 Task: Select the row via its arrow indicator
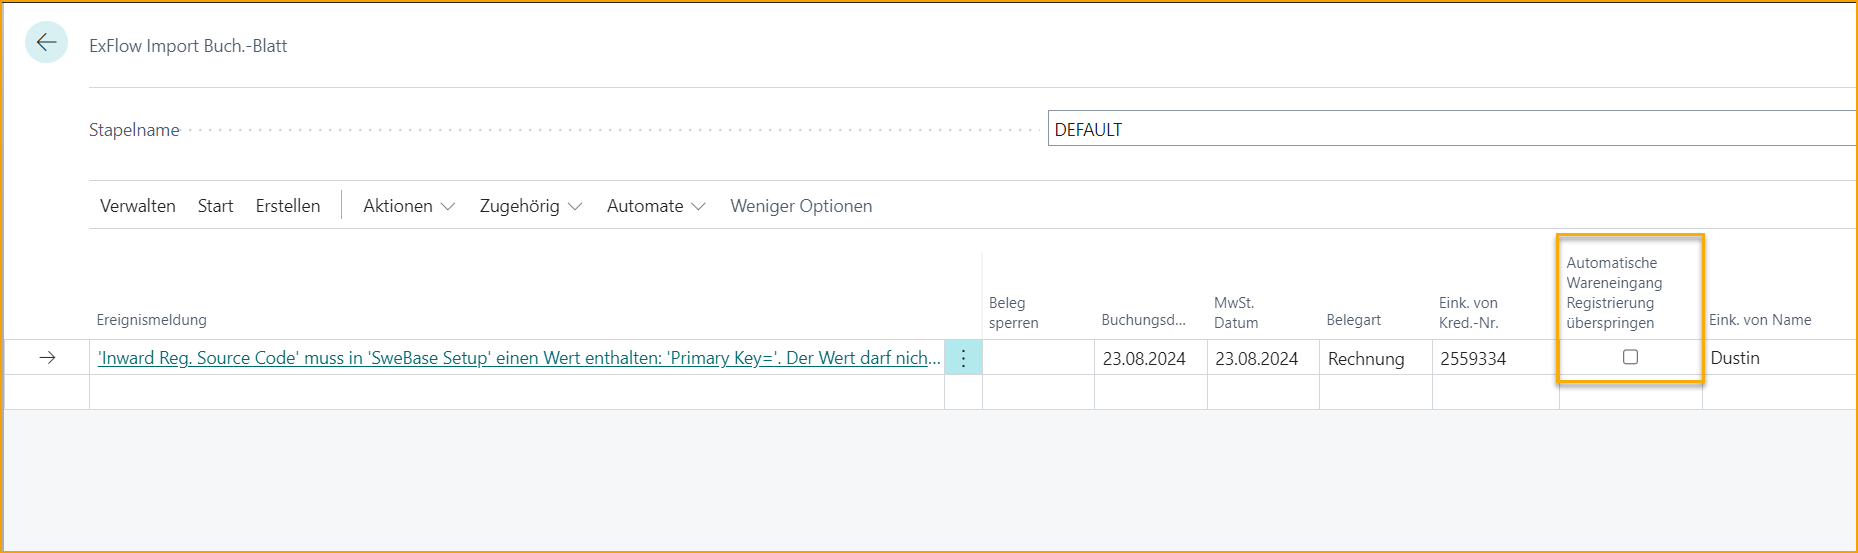[x=47, y=358]
